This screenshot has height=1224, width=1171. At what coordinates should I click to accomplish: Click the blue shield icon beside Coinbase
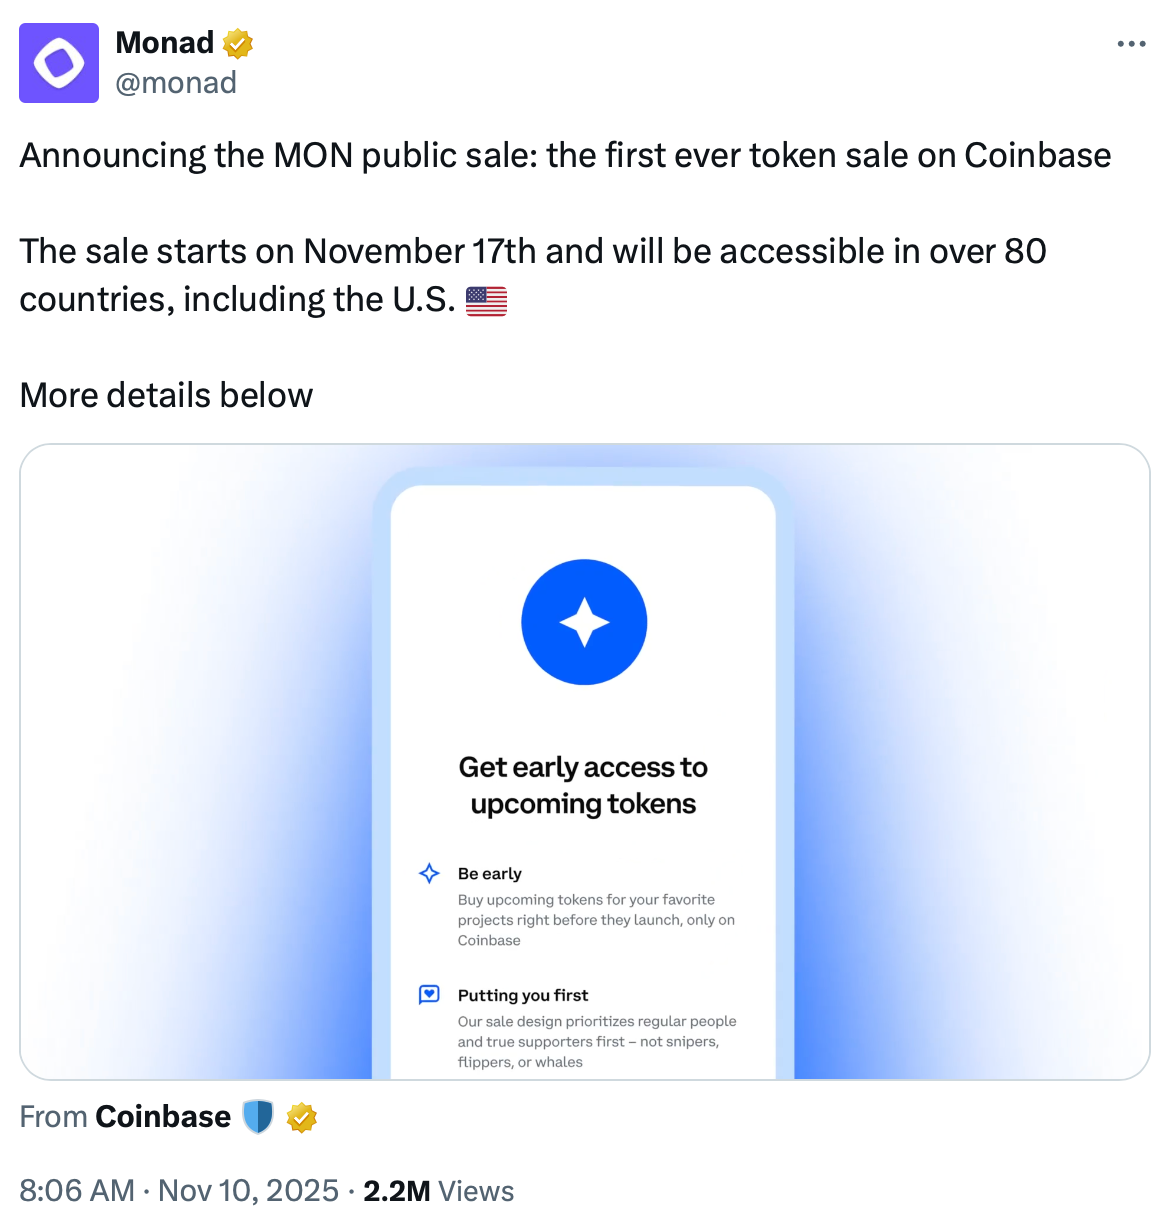point(258,1117)
